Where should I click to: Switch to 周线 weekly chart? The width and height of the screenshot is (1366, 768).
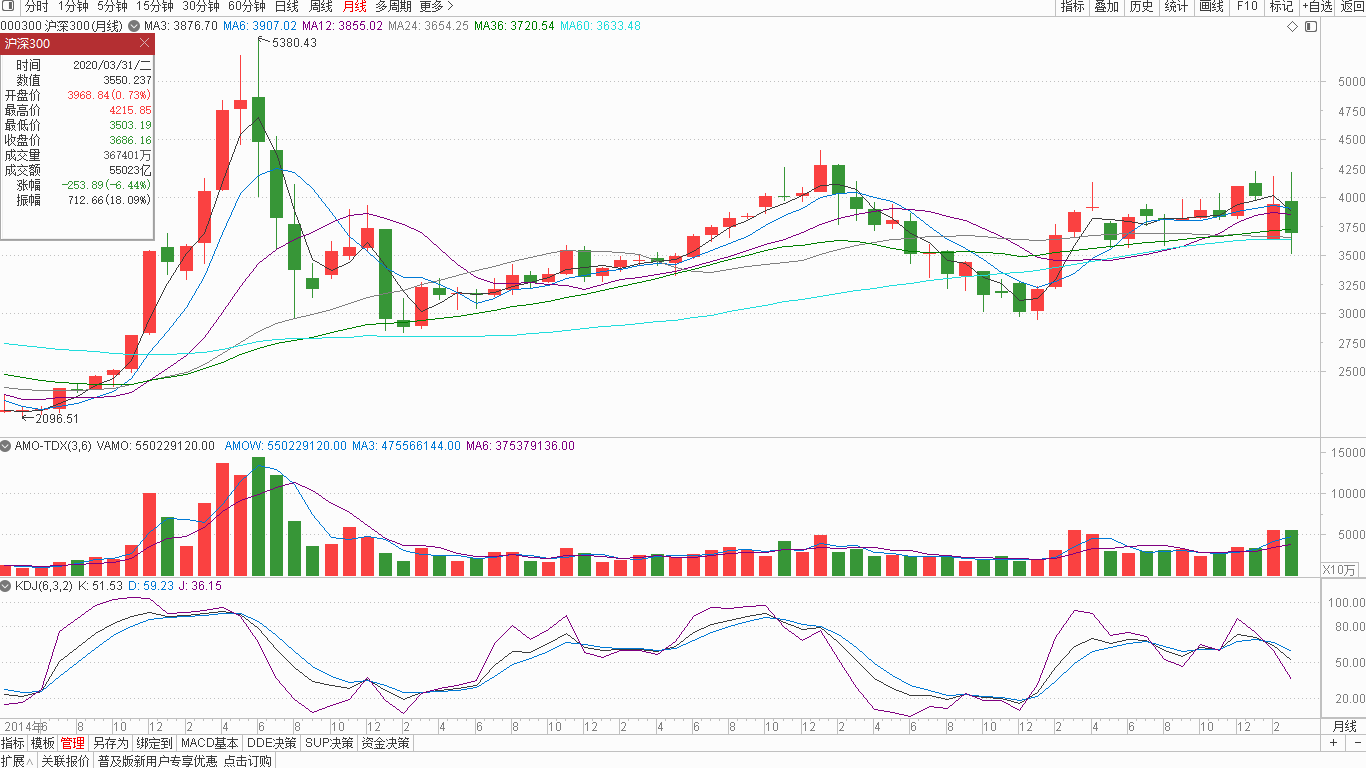321,6
